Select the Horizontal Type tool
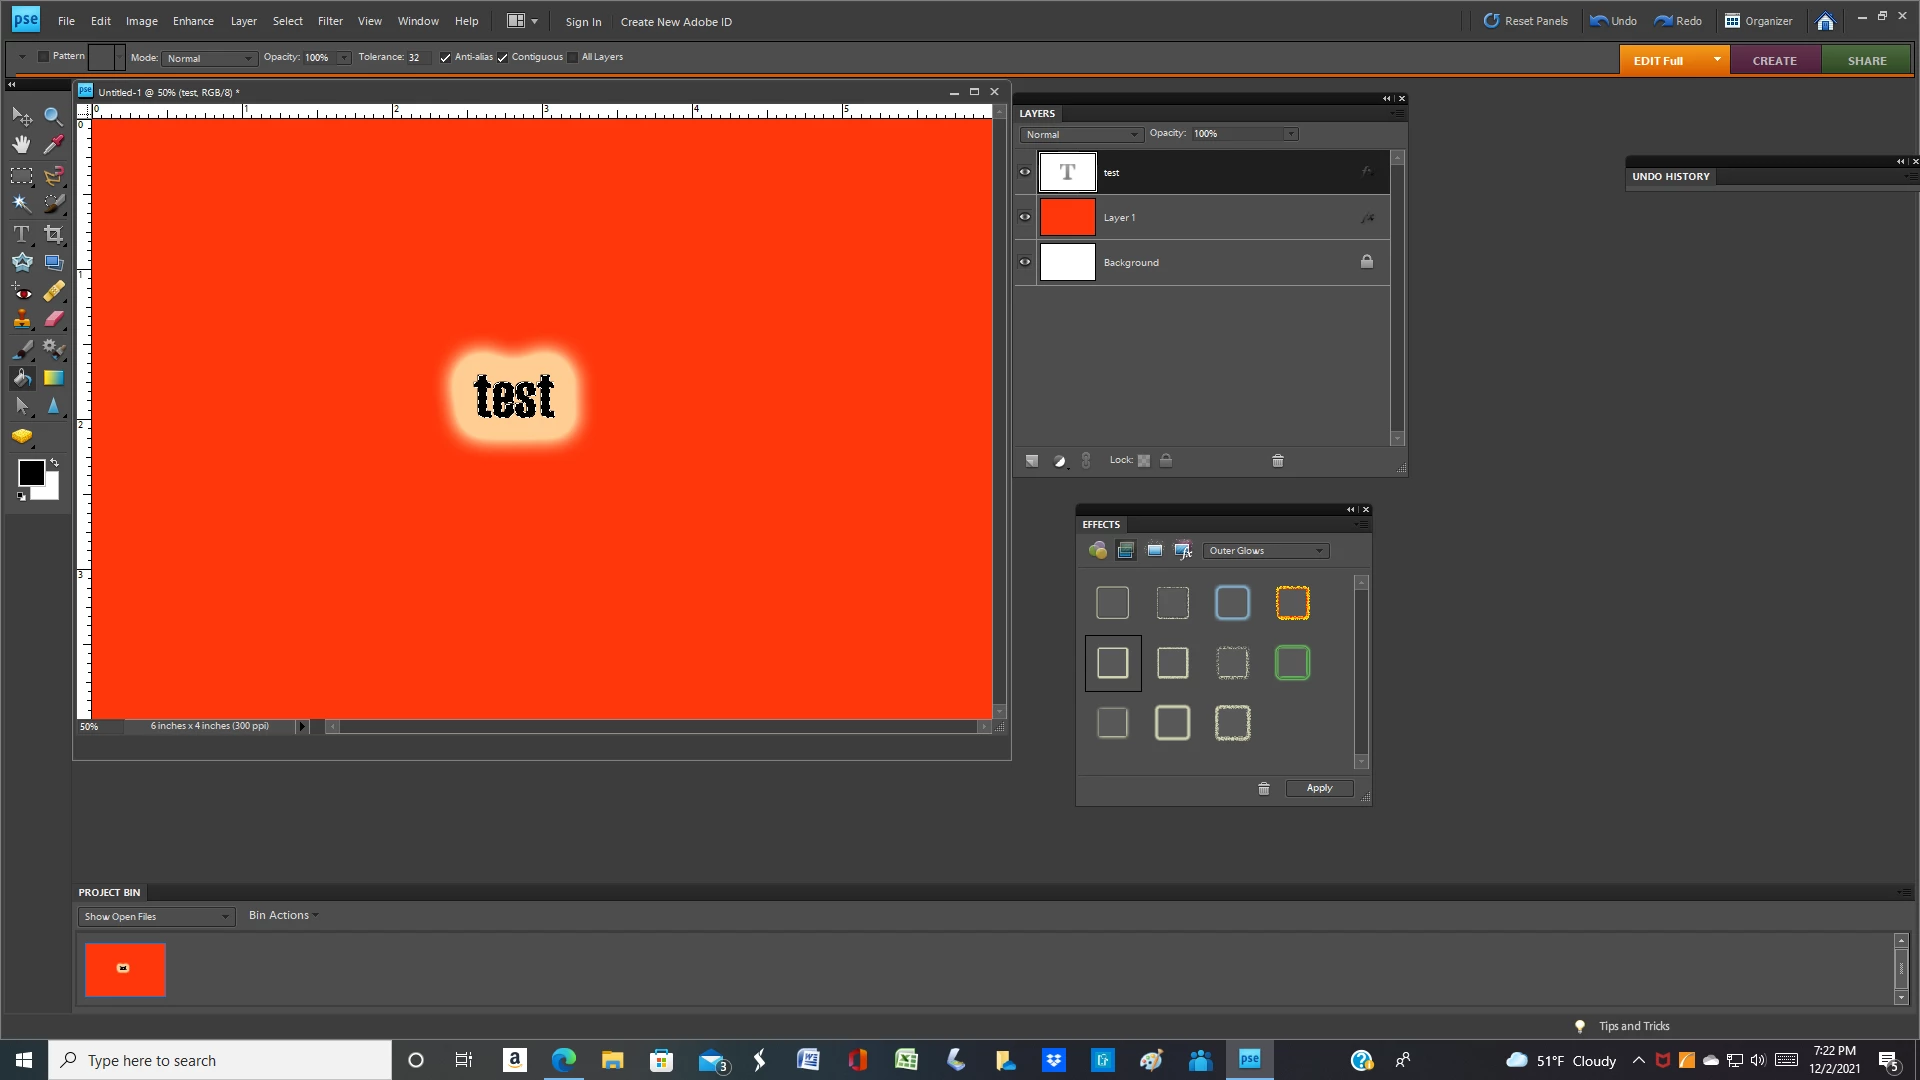 [x=21, y=234]
